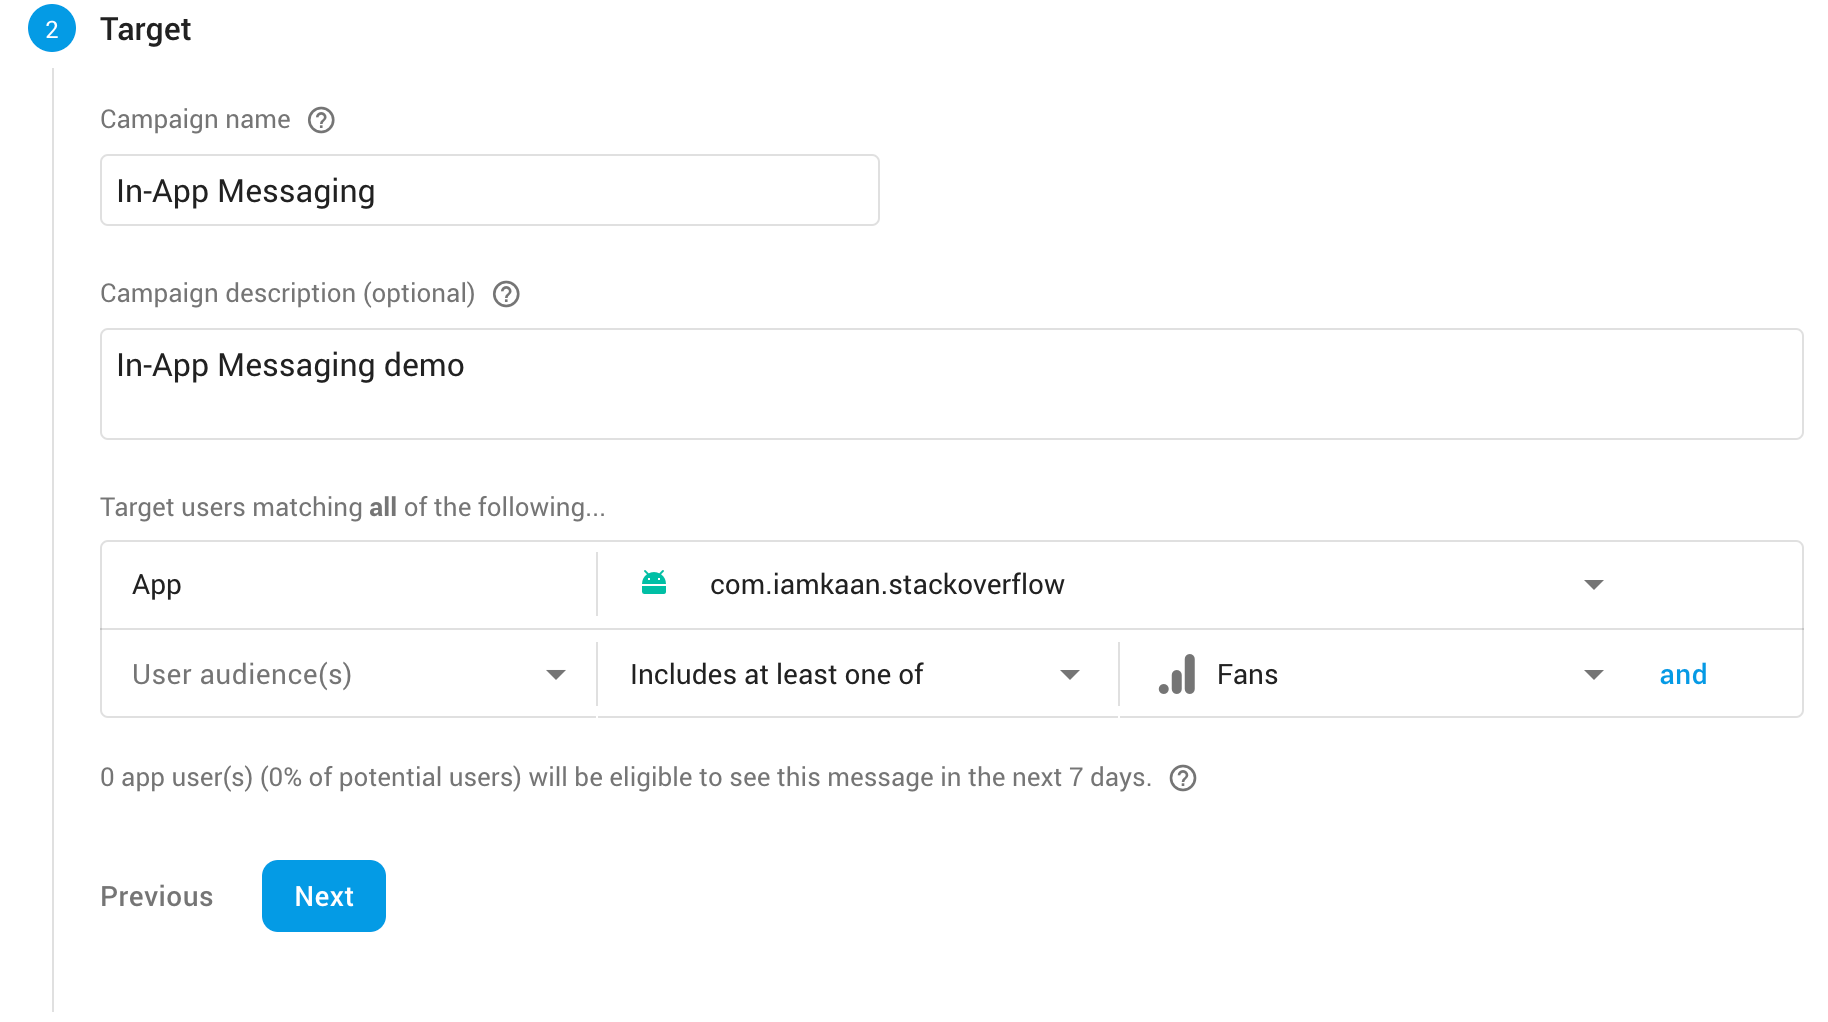Click into the Campaign name field

pyautogui.click(x=489, y=190)
